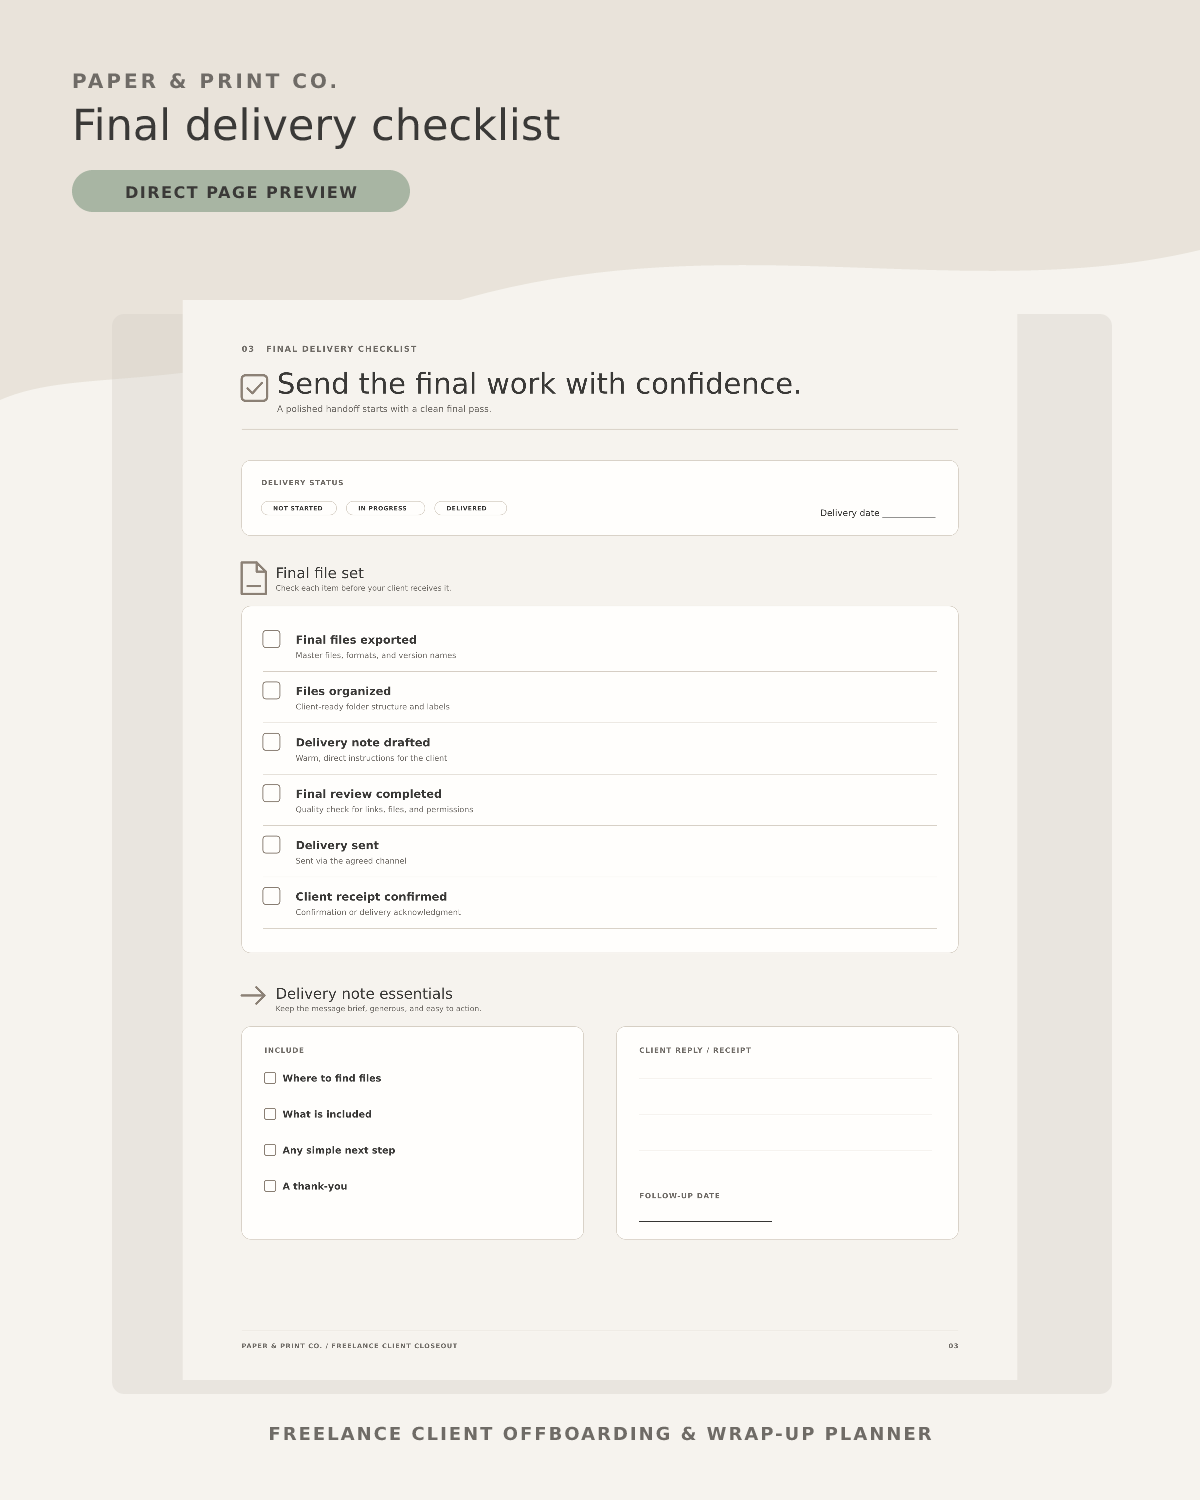
Task: Click 'Keep the message brief' caption
Action: [378, 1009]
